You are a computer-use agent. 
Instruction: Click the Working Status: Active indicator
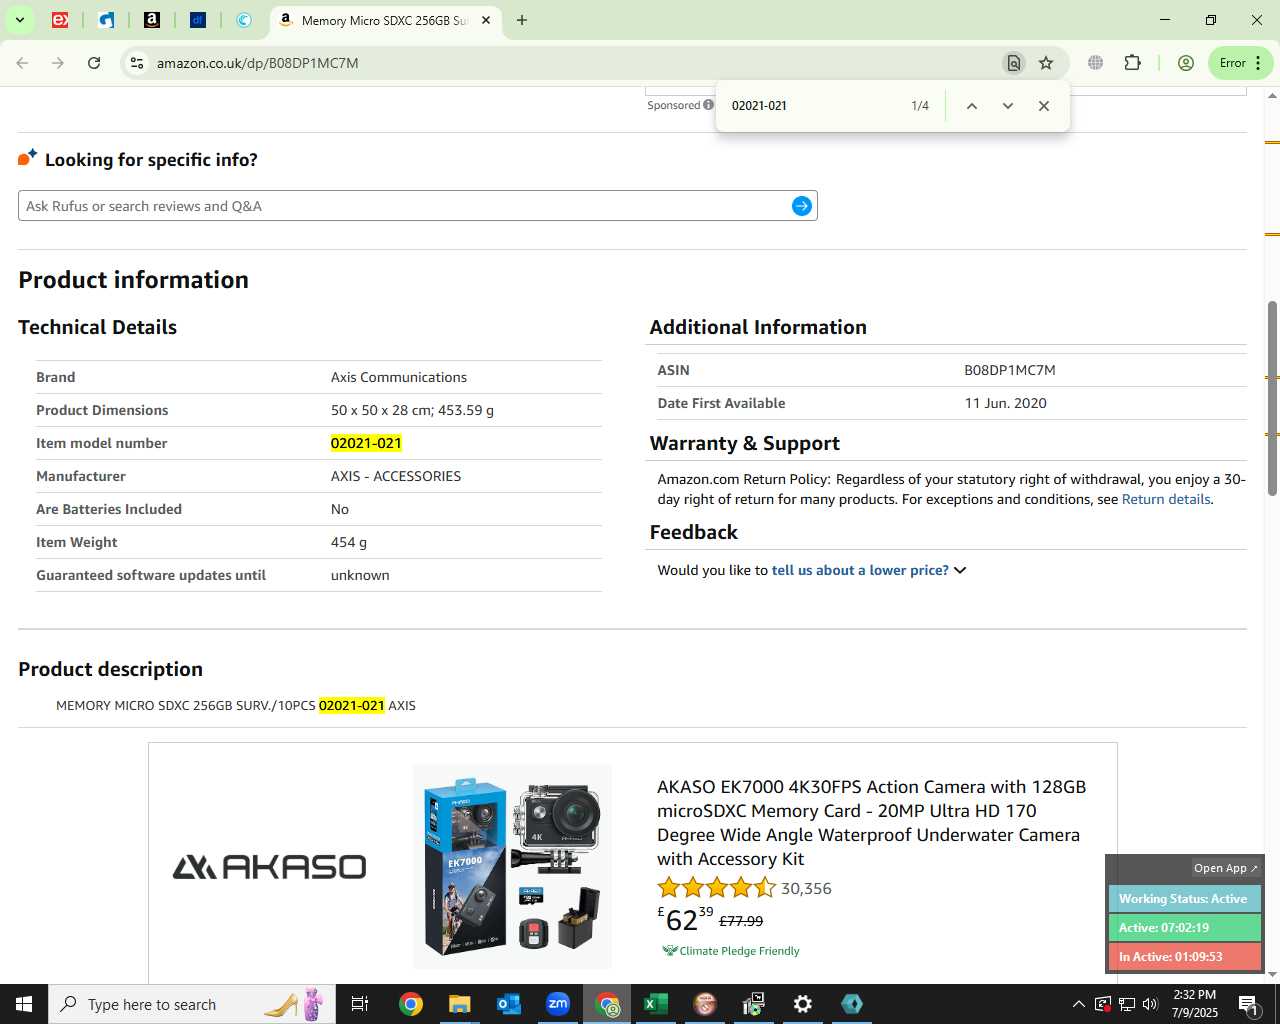pyautogui.click(x=1184, y=899)
